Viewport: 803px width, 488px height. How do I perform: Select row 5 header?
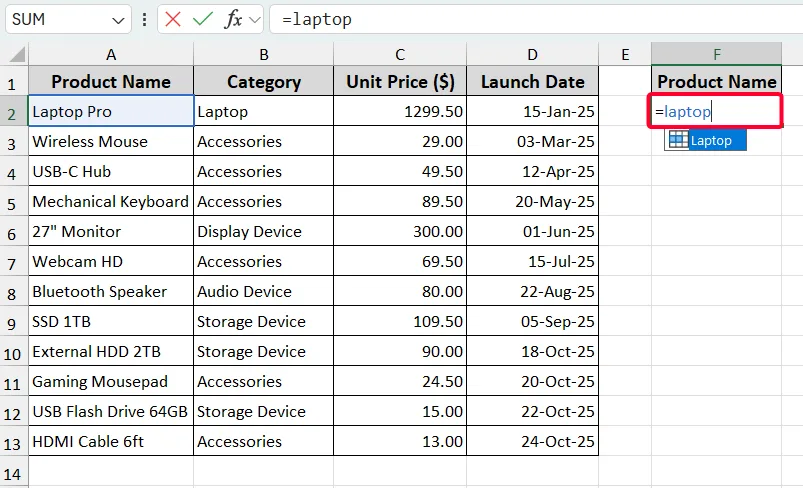(12, 203)
